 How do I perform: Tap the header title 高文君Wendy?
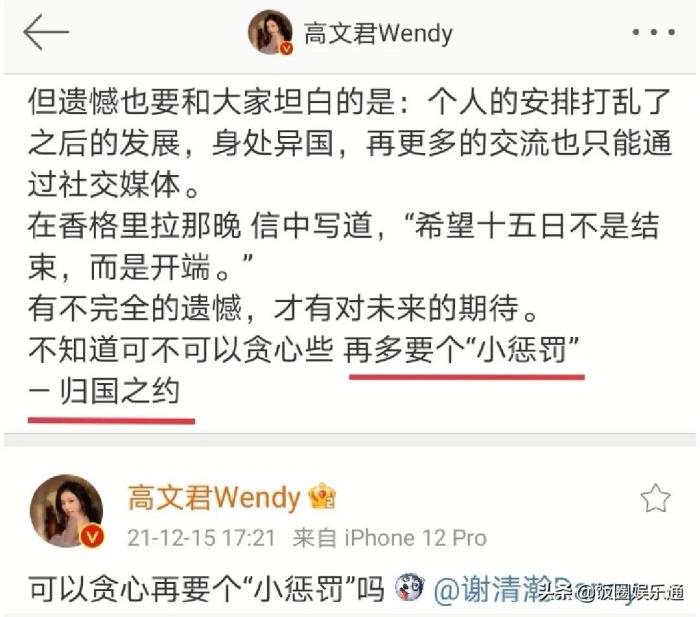tap(378, 33)
